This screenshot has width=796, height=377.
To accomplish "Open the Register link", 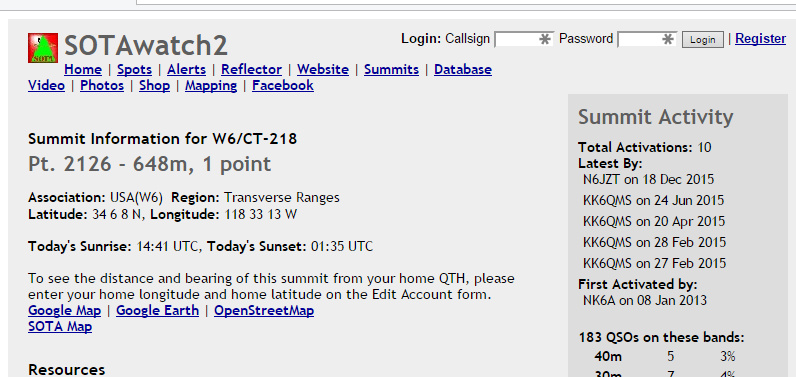I will coord(760,39).
